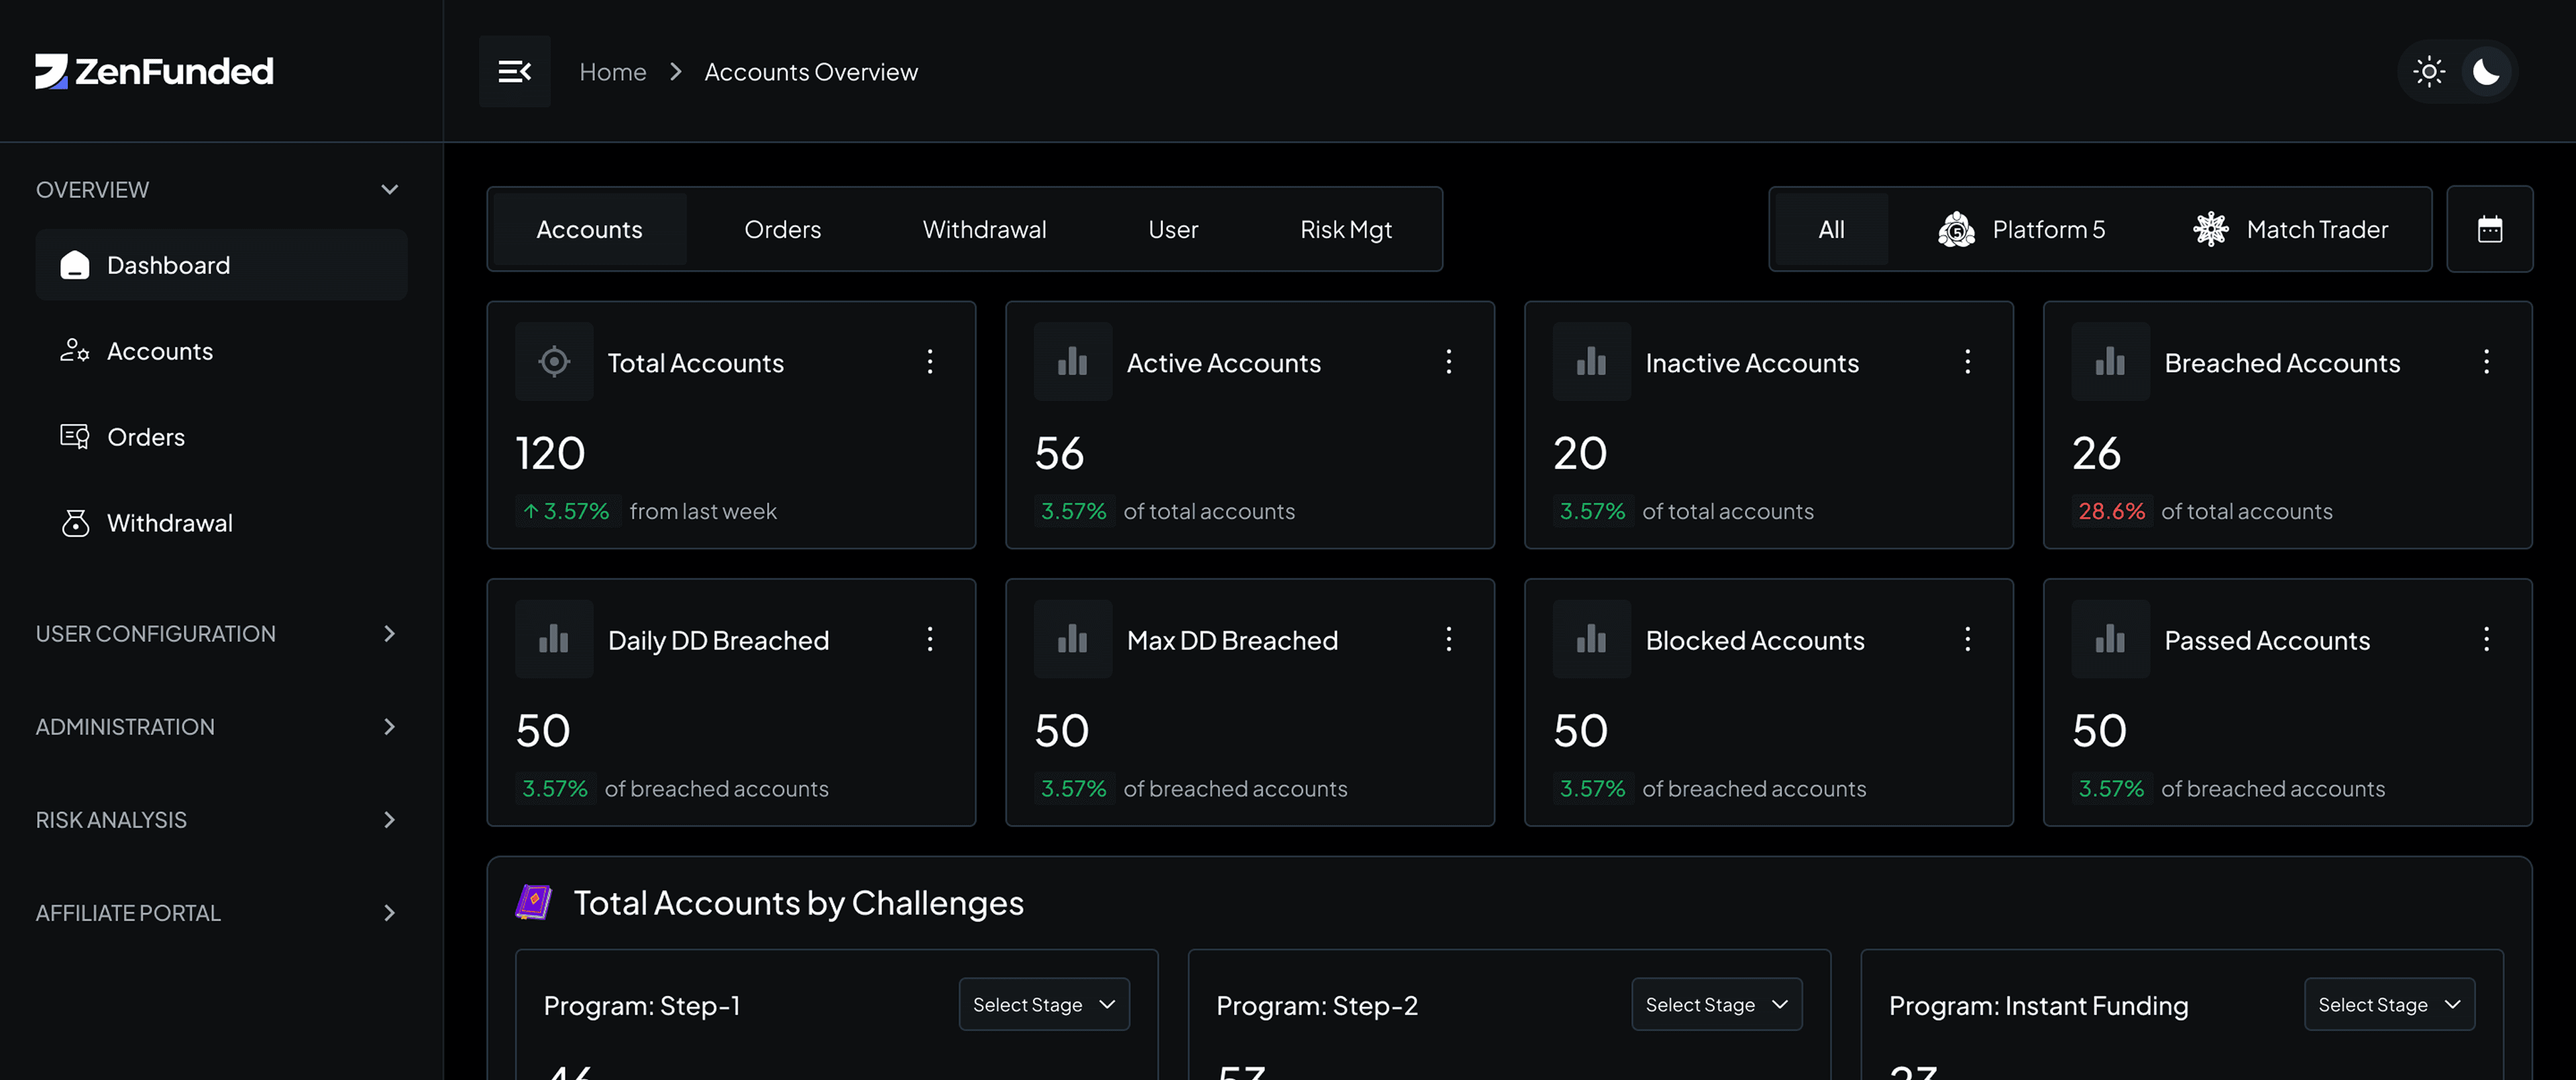Open Dashboard in the sidebar
Viewport: 2576px width, 1080px height.
[221, 264]
